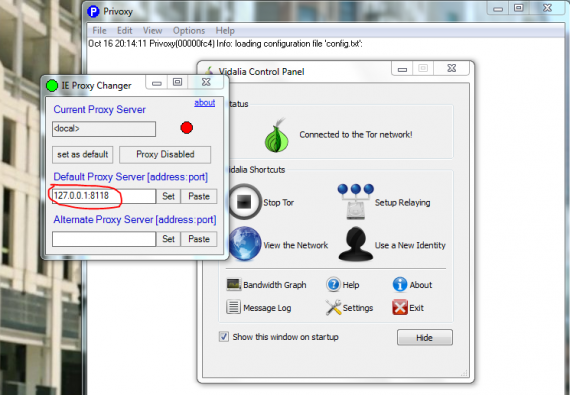Open Vidalia Settings tools icon

(x=333, y=307)
